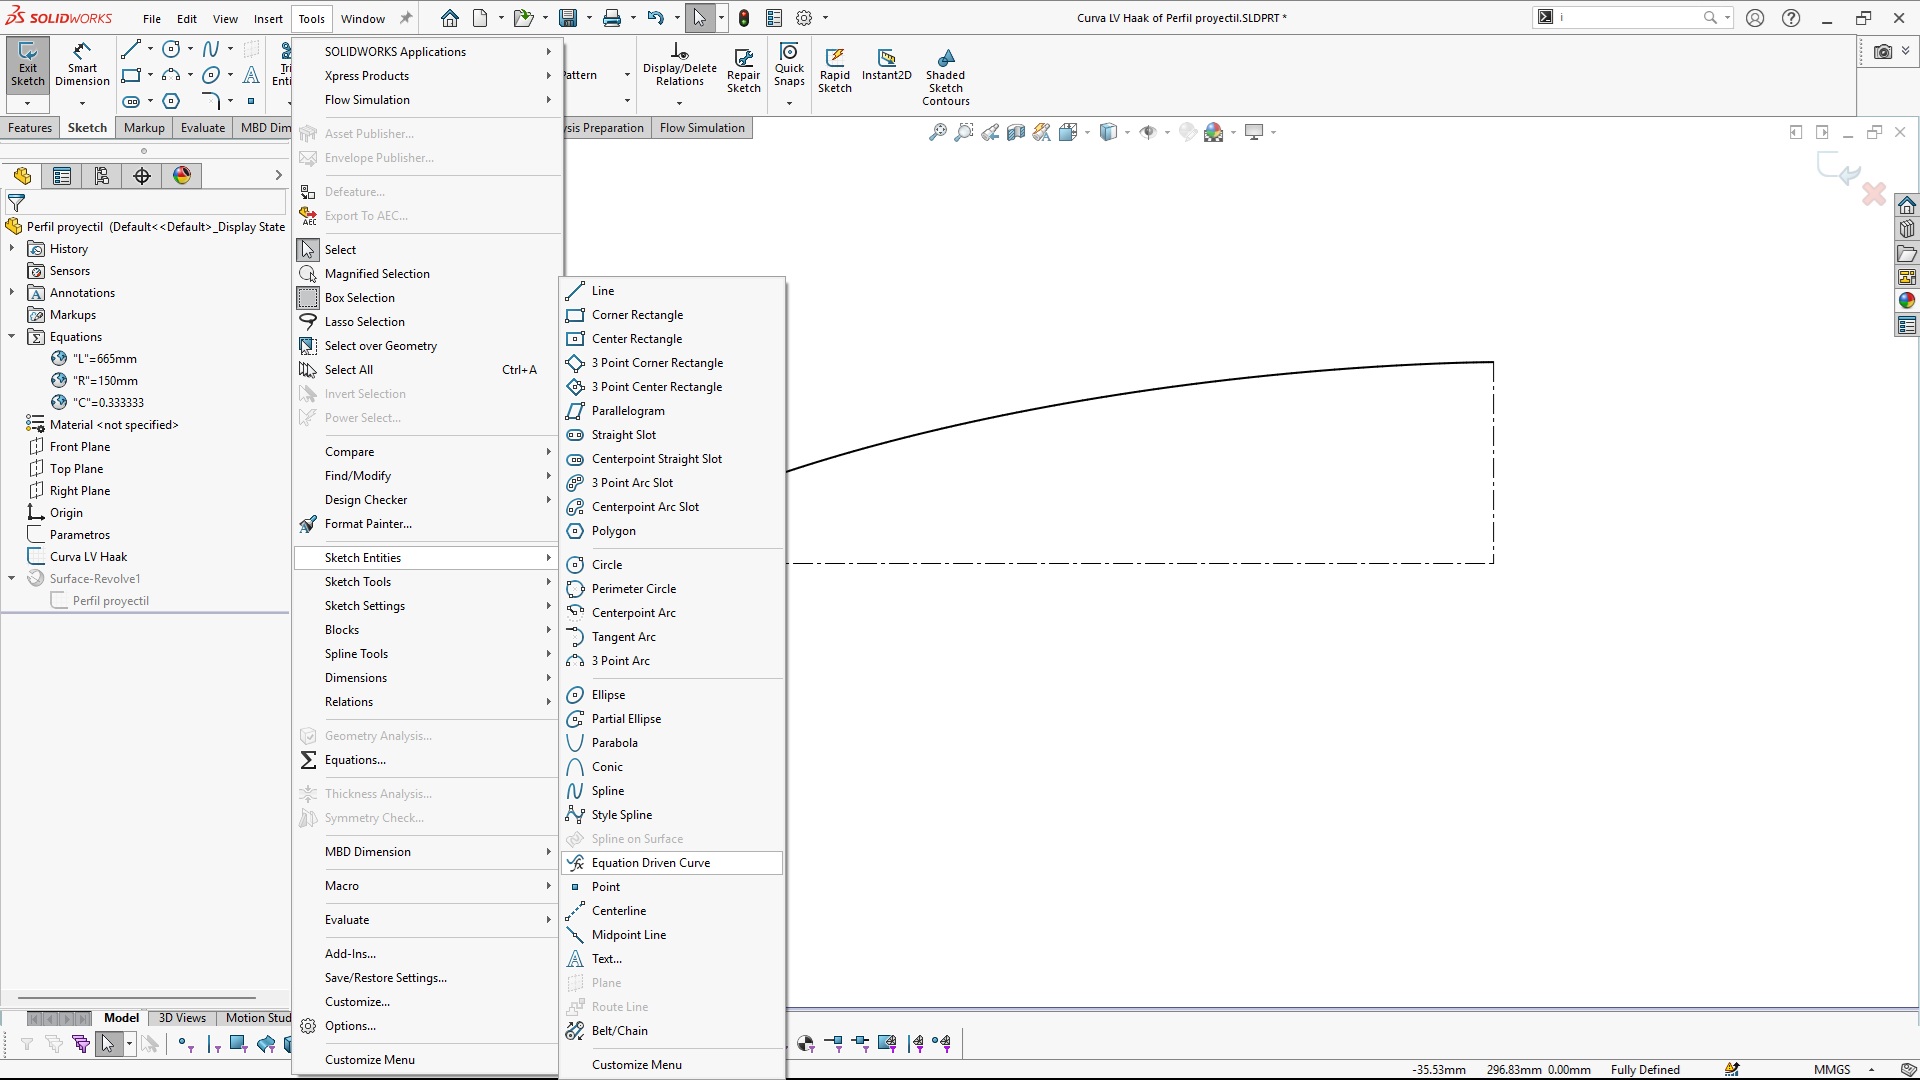Screen dimensions: 1920x1080
Task: Click the Exit Sketch icon
Action: (27, 64)
